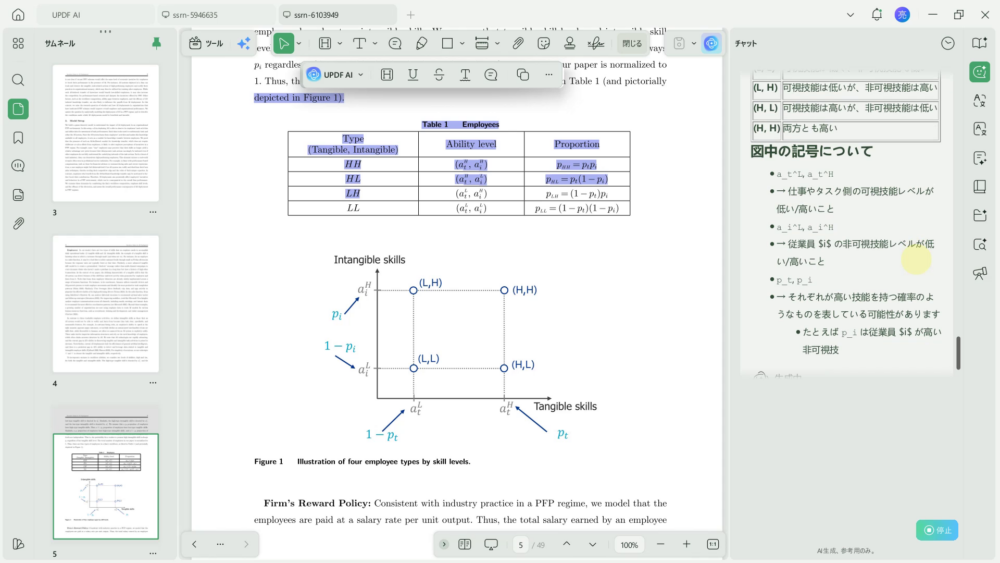Expand the UPDF AI dropdown in floating bar
The image size is (1000, 563).
361,75
